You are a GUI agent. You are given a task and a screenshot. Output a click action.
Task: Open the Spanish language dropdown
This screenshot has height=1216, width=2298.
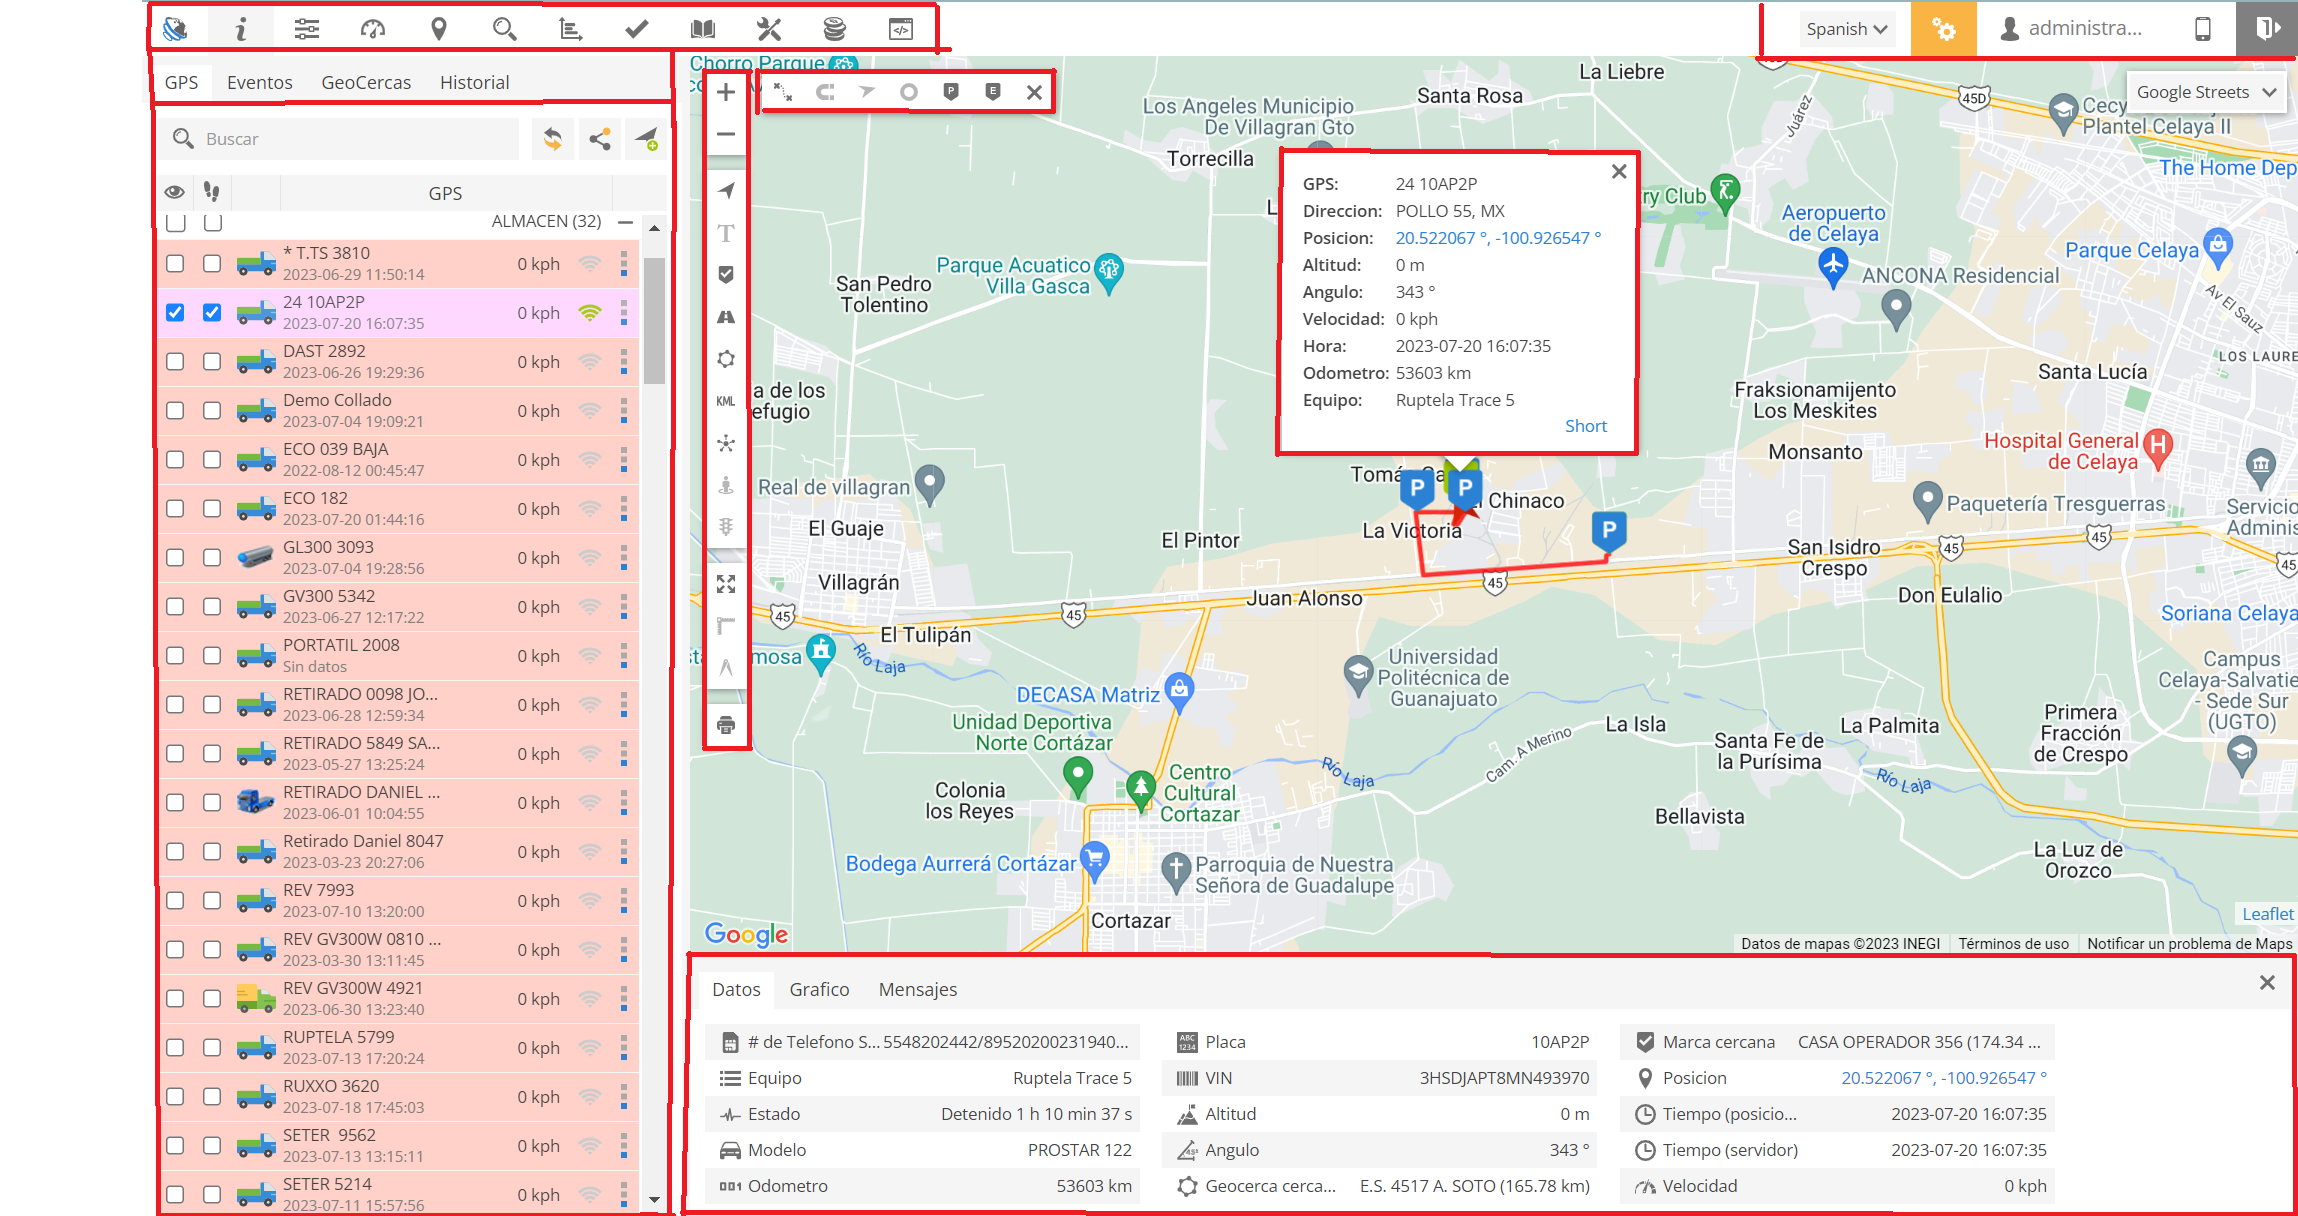(x=1847, y=29)
